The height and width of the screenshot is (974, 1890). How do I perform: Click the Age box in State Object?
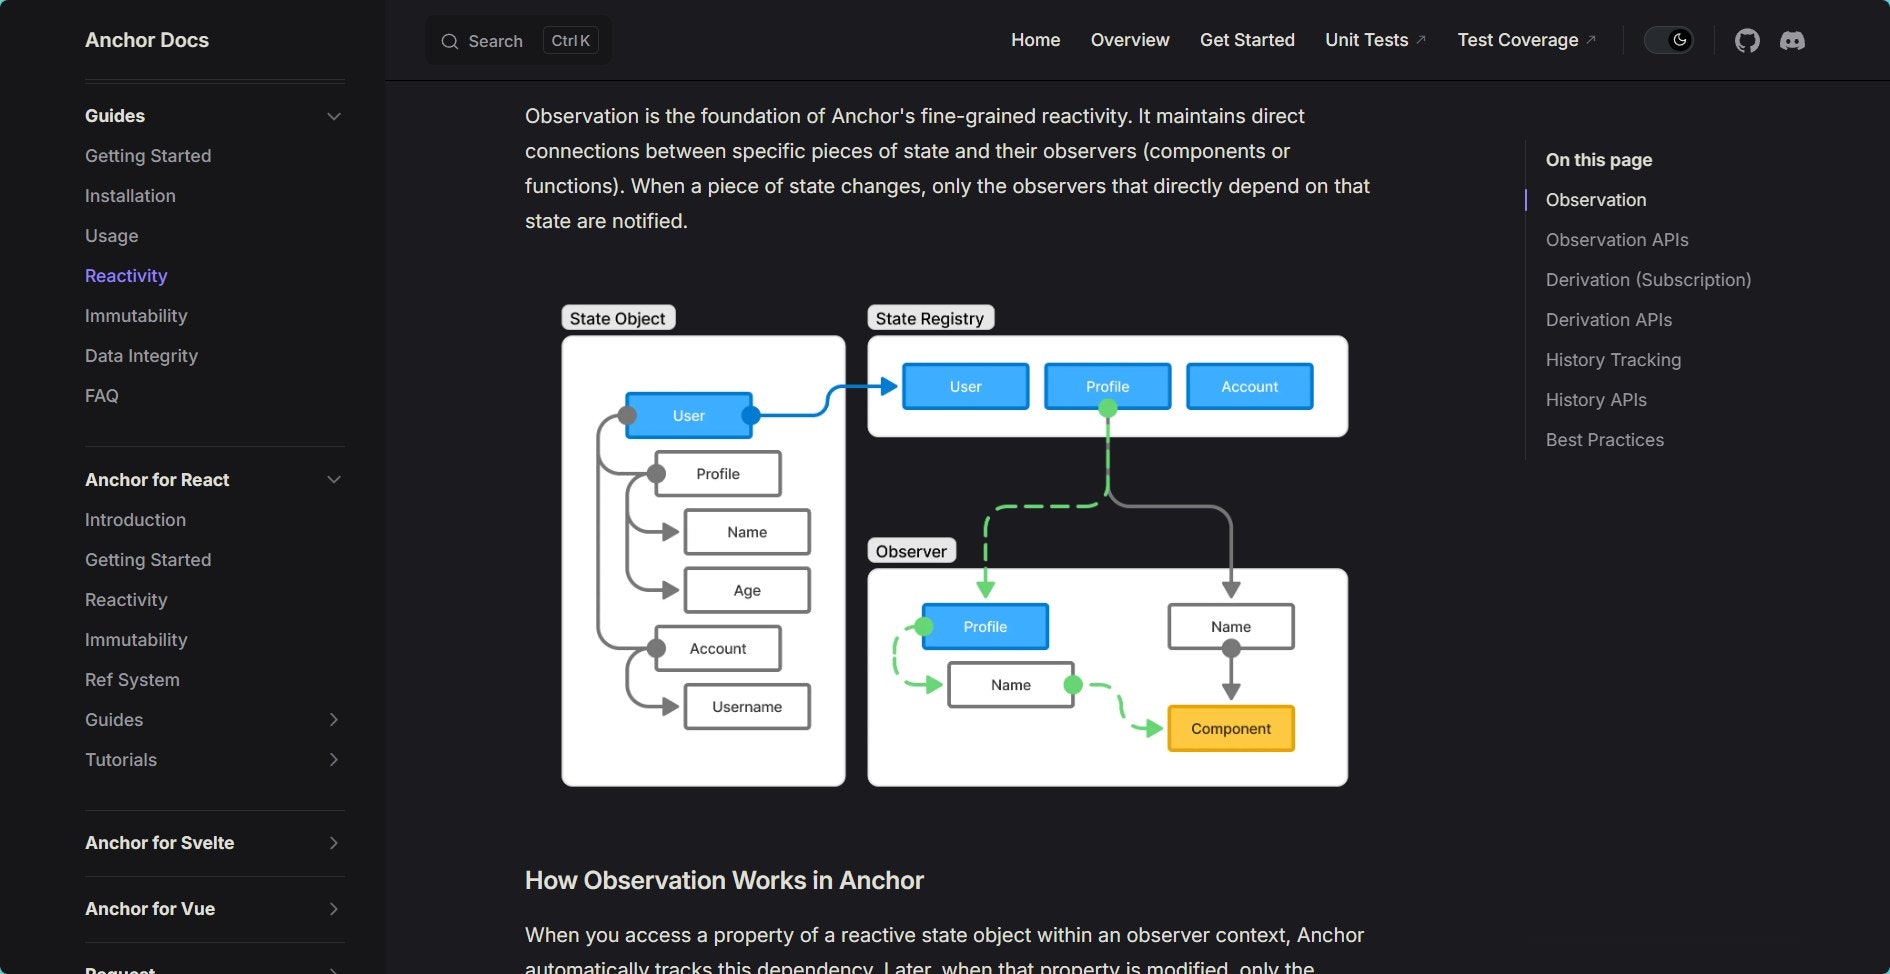click(747, 590)
